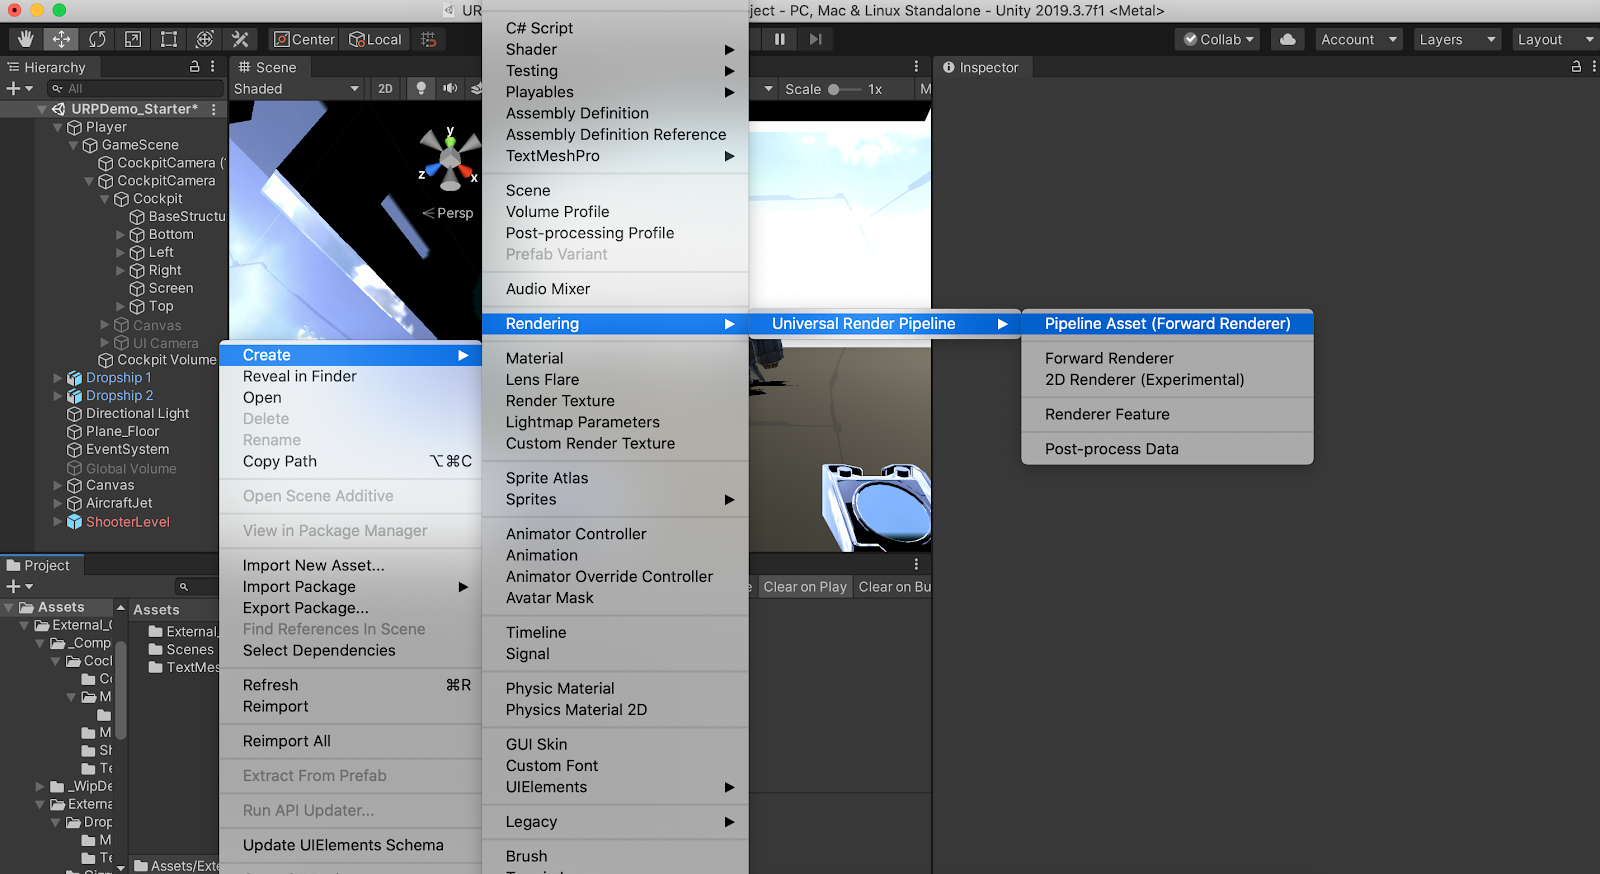Toggle scene audio speaker
This screenshot has width=1600, height=874.
click(x=451, y=89)
